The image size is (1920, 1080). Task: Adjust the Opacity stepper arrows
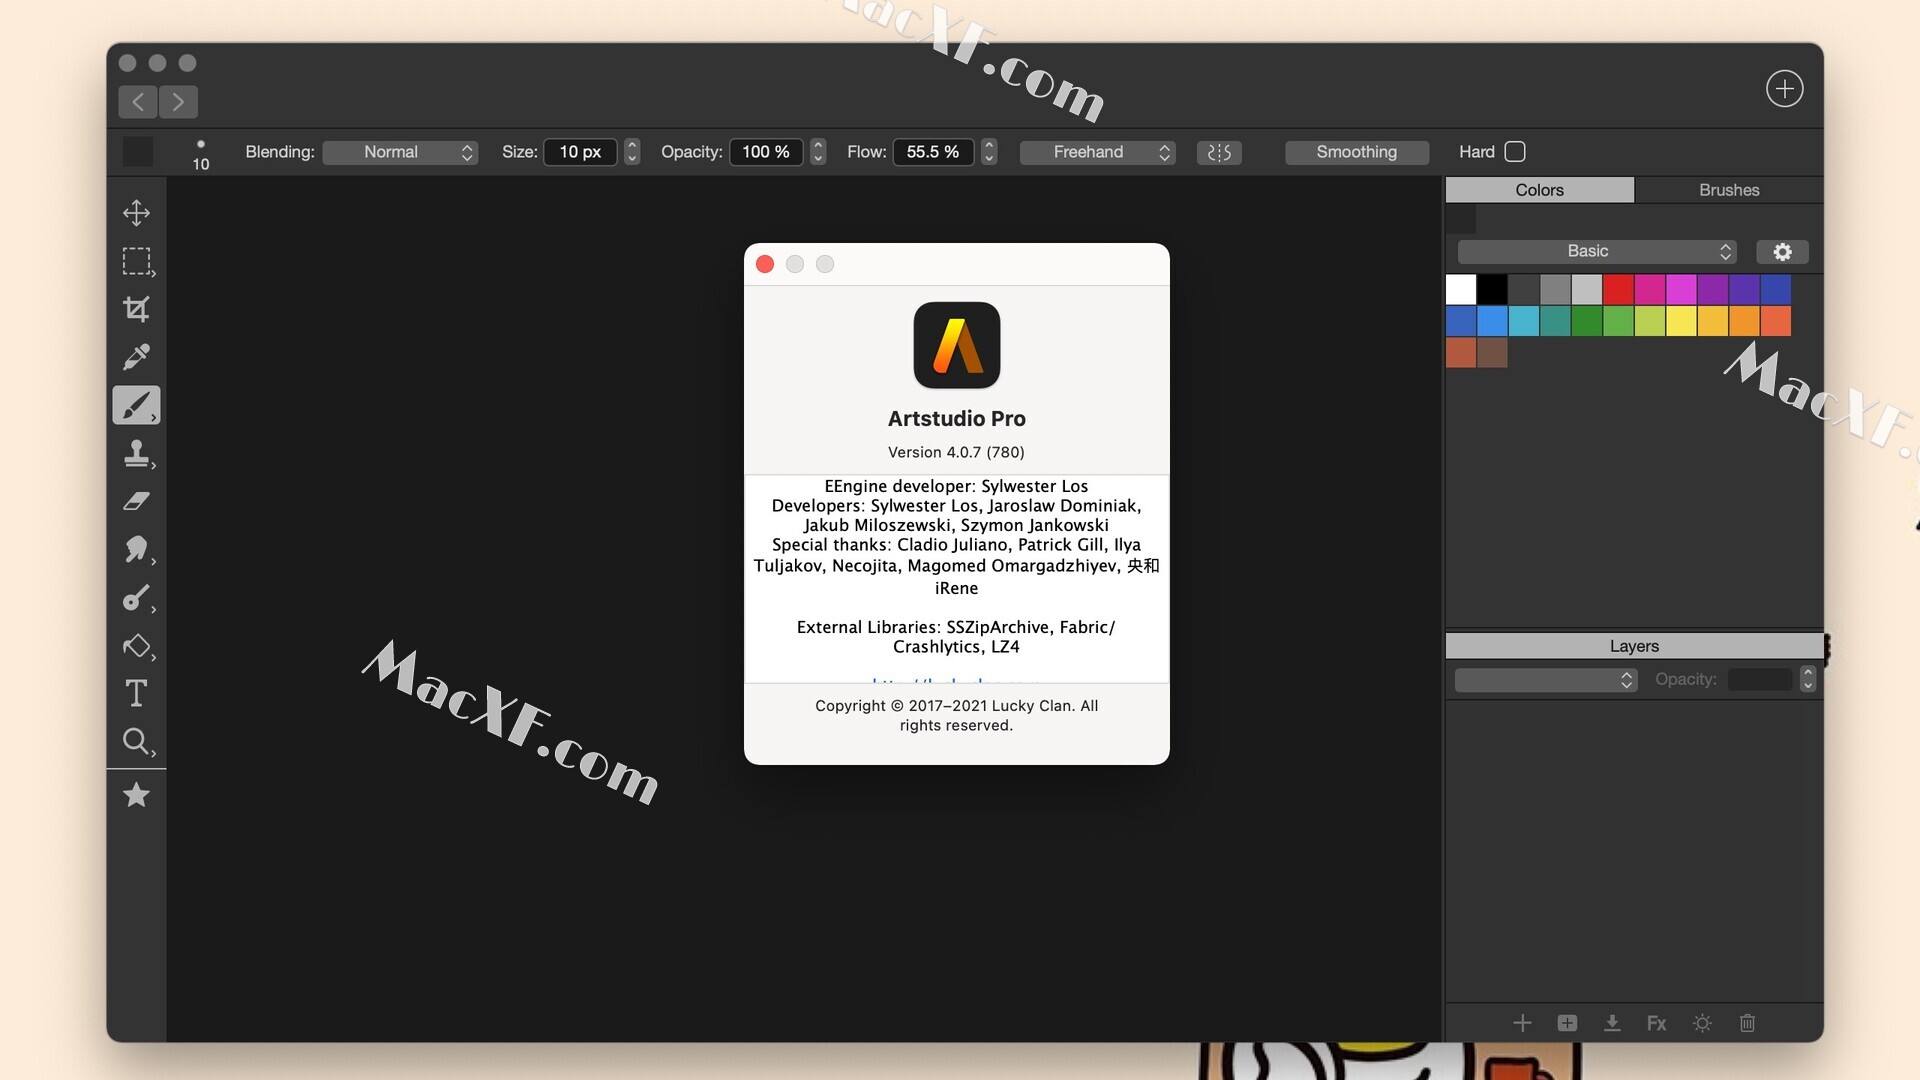tap(818, 152)
